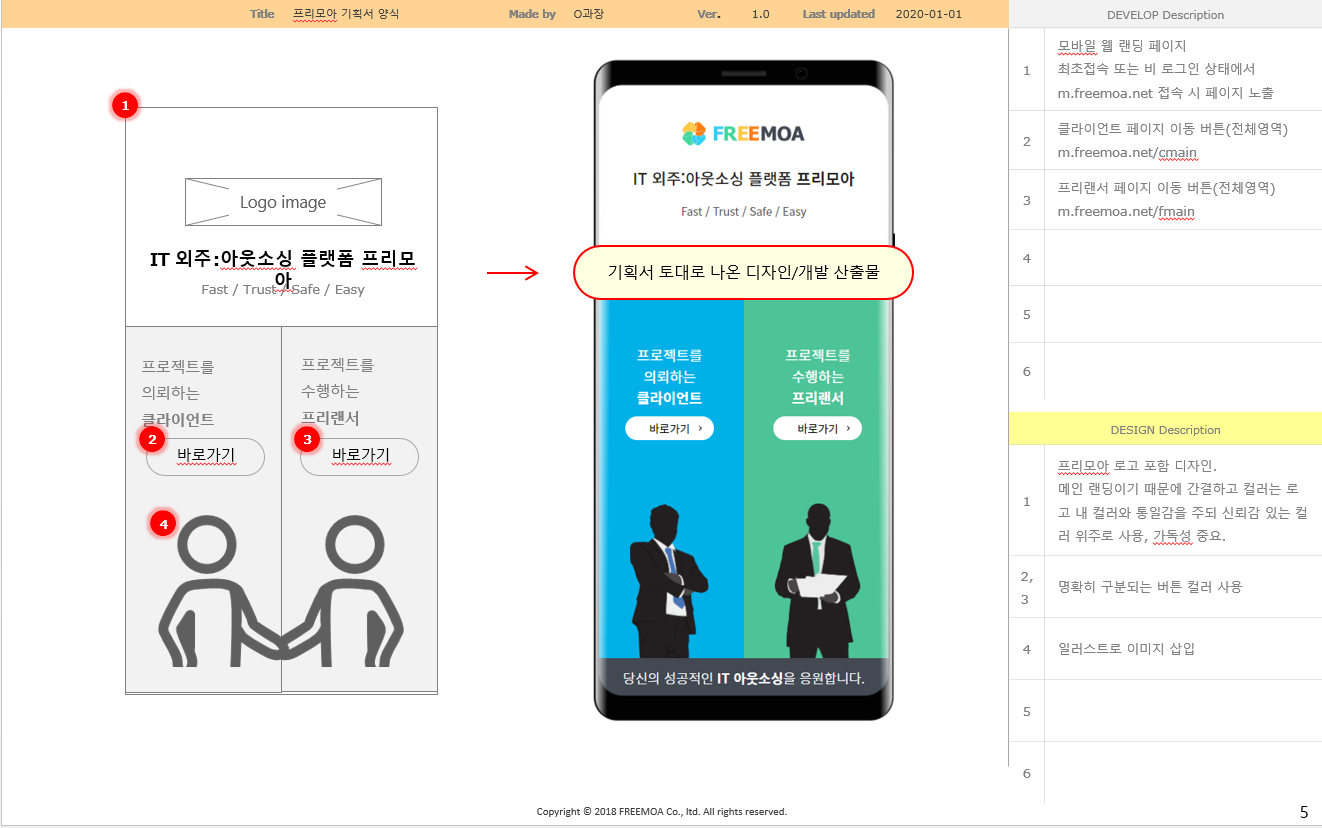
Task: Click the Last updated date 2020-01-01
Action: (x=929, y=14)
